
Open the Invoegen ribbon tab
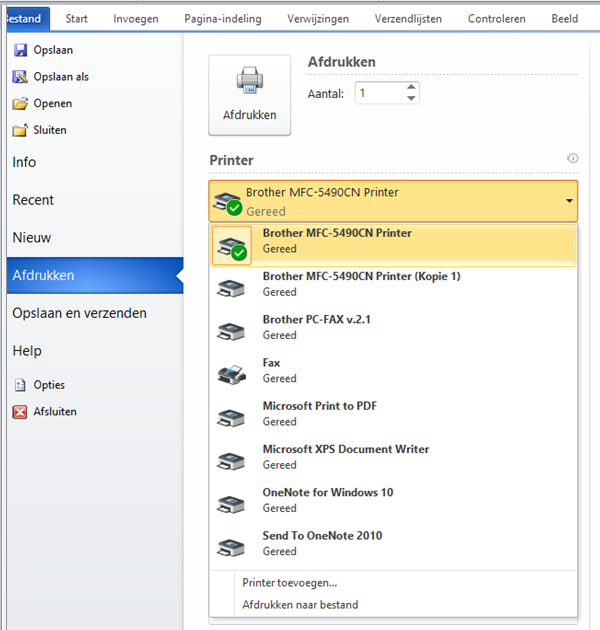[135, 18]
